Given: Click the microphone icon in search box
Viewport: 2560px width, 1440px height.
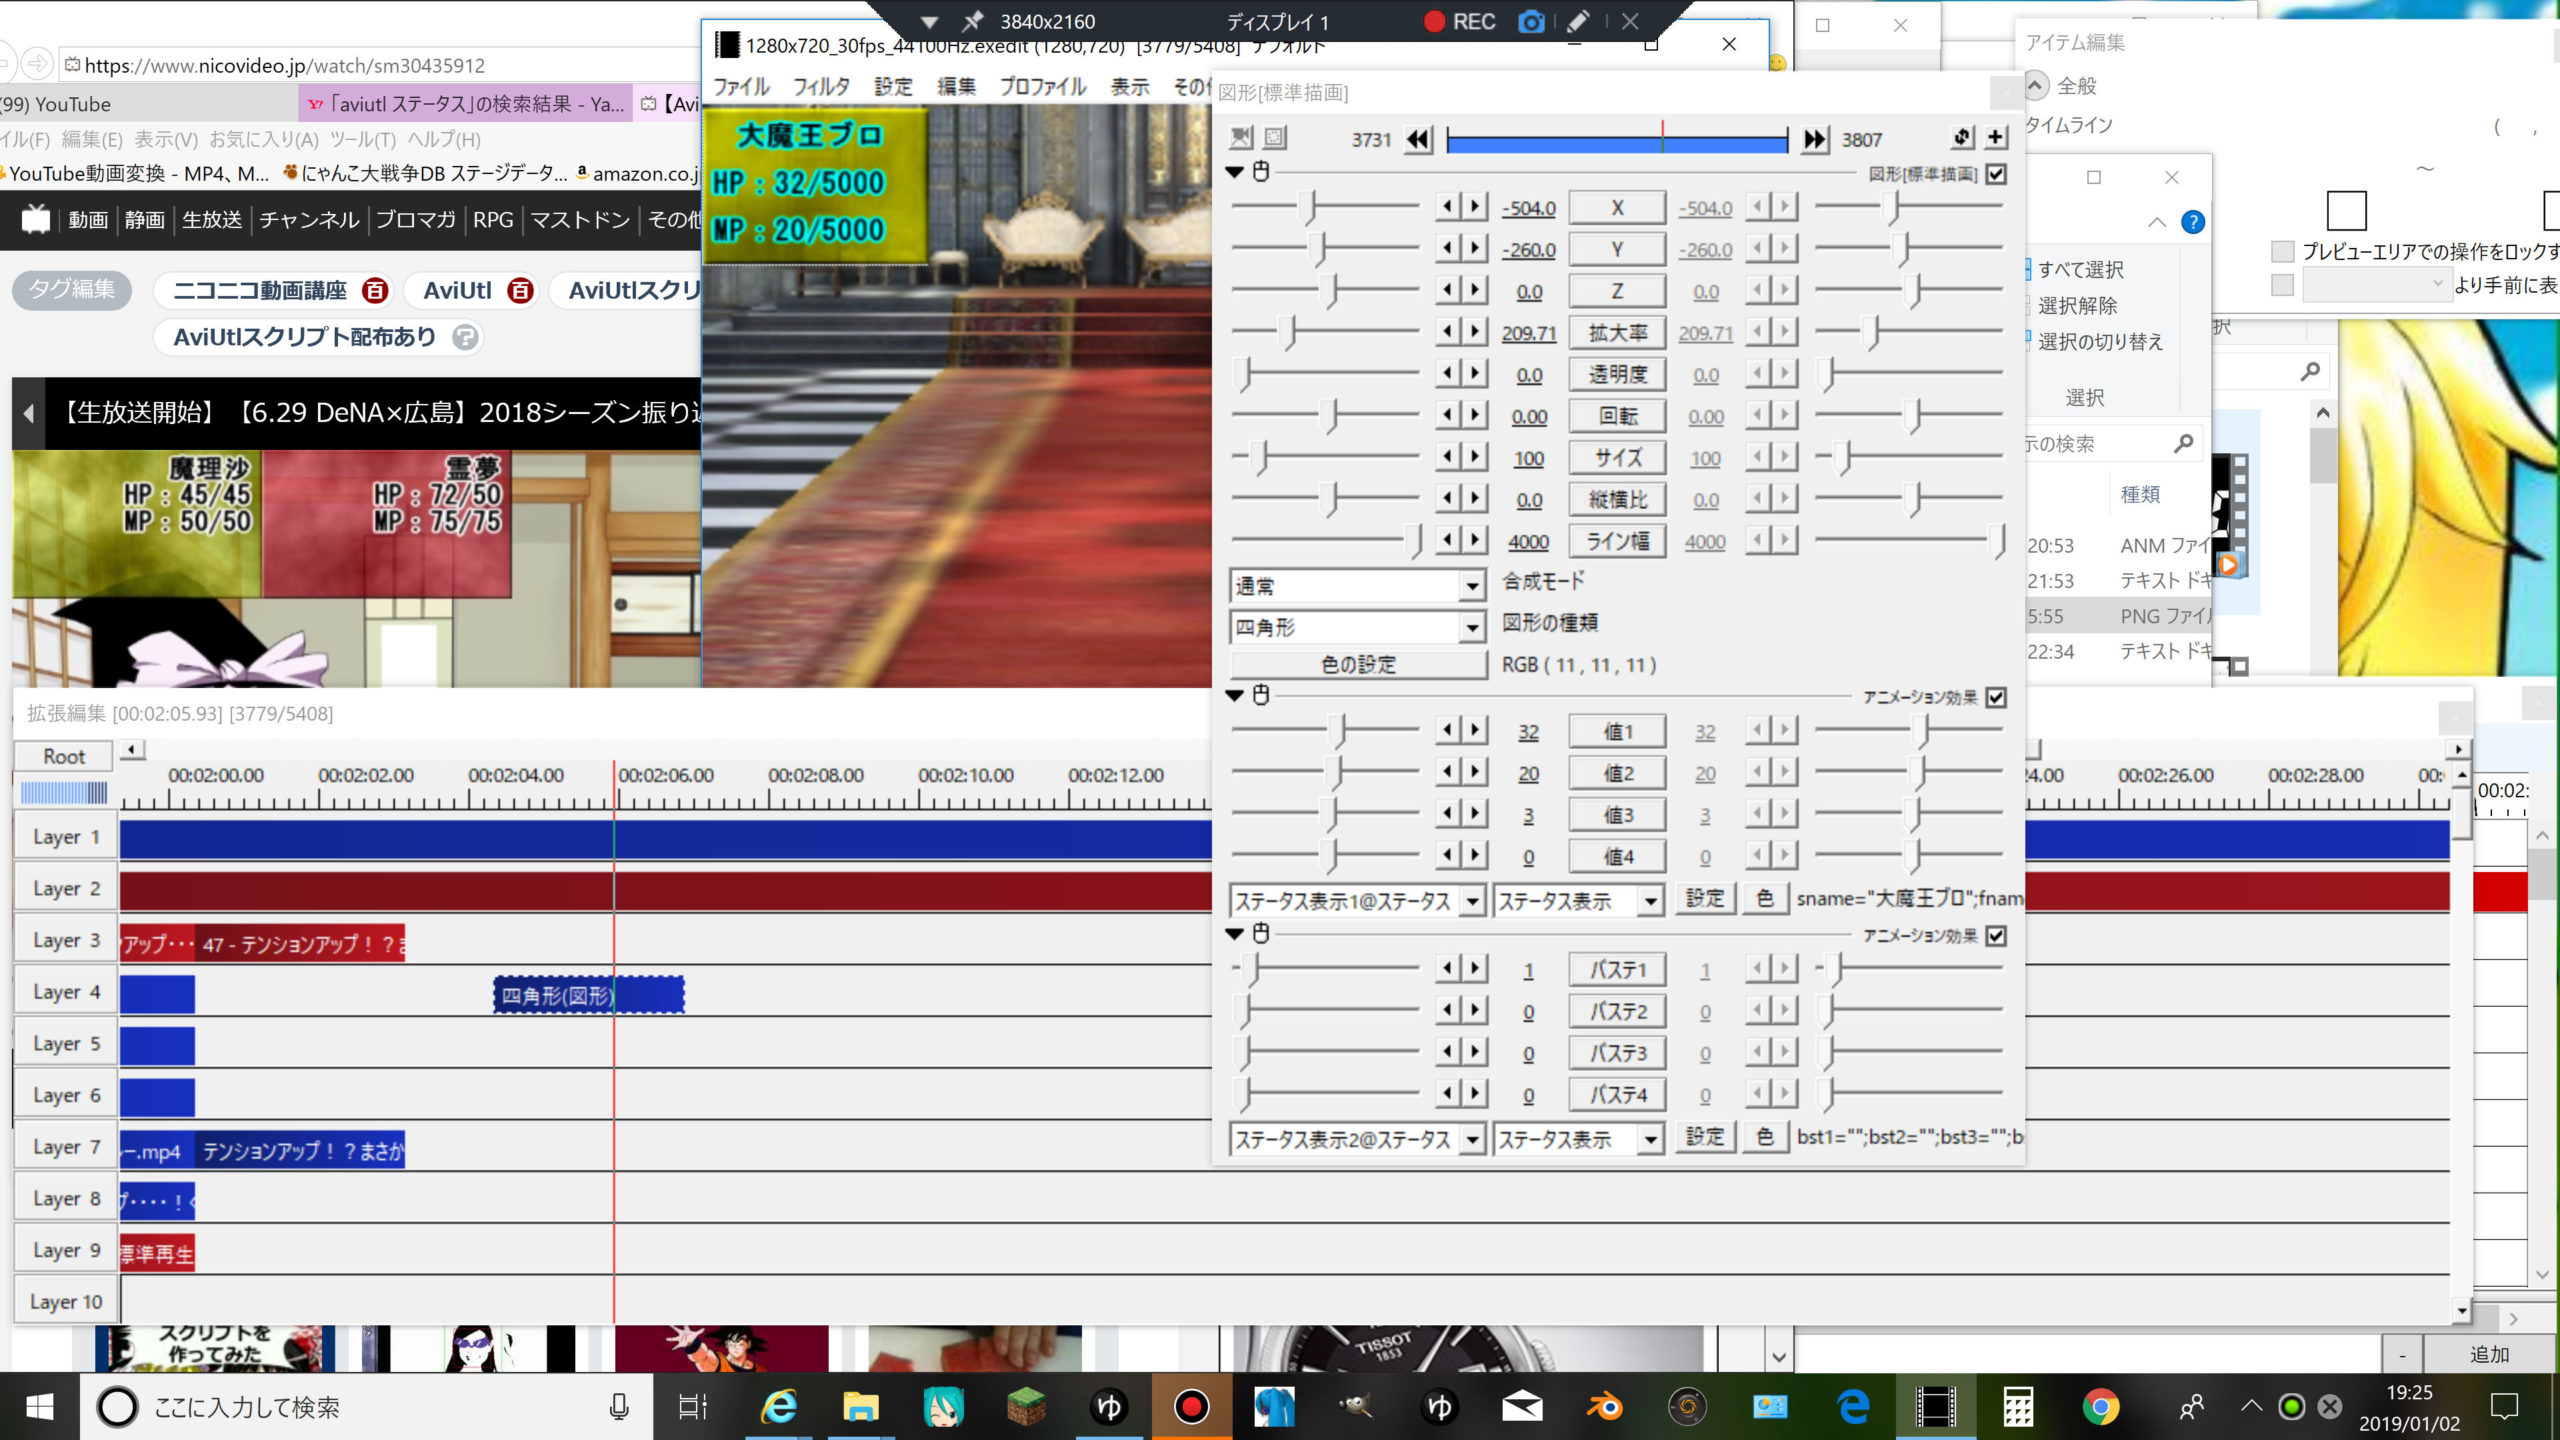Looking at the screenshot, I should [619, 1407].
